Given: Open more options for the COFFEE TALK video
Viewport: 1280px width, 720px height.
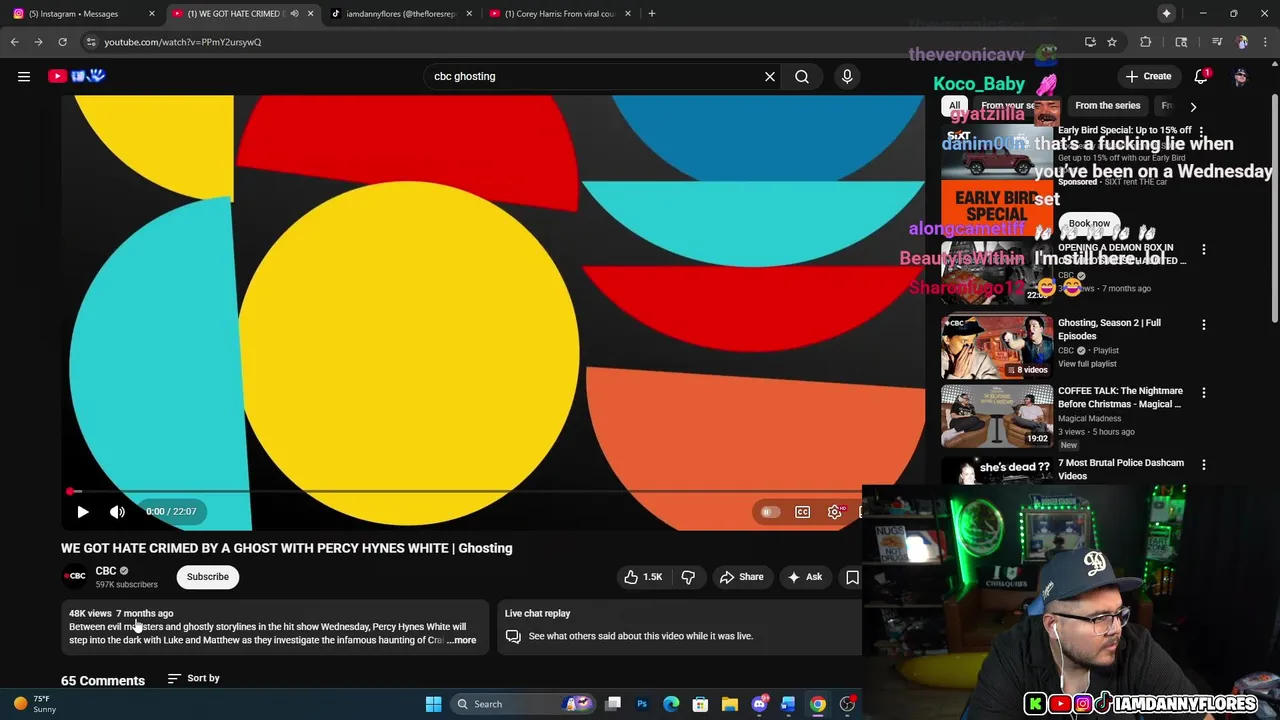Looking at the screenshot, I should [x=1204, y=393].
